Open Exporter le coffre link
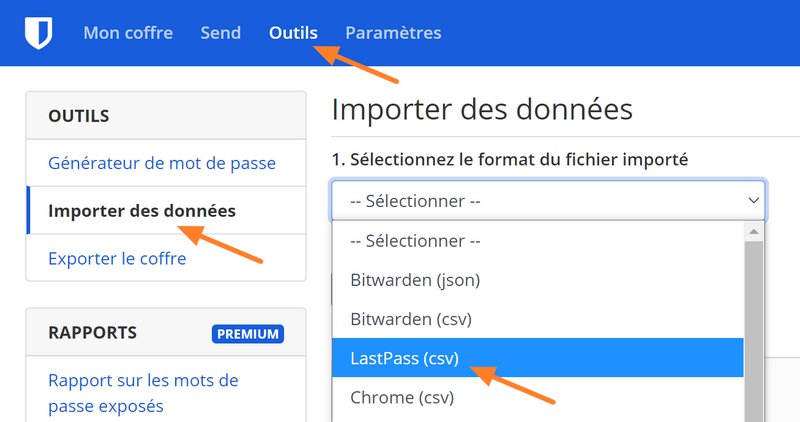Image resolution: width=800 pixels, height=422 pixels. click(x=117, y=259)
